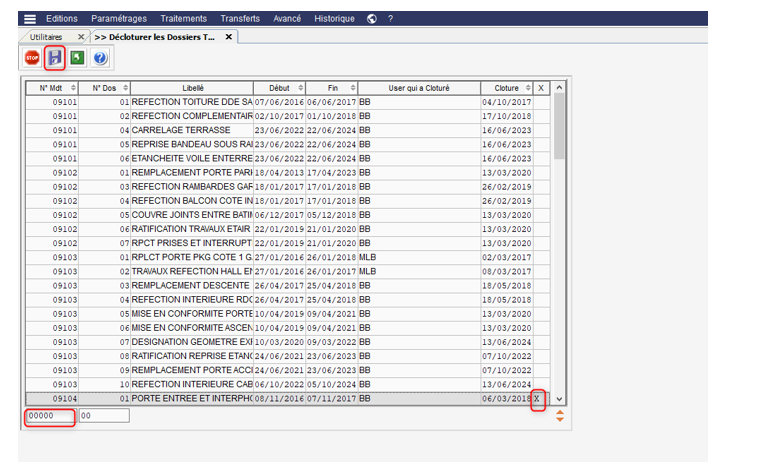Close the Utilitaires tab
This screenshot has height=462, width=762.
[81, 37]
